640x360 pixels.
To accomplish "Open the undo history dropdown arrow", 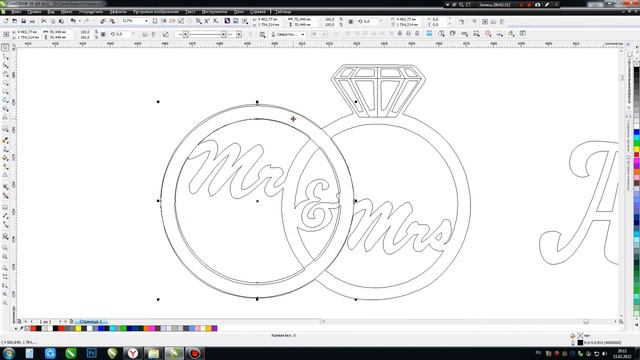I will tap(79, 21).
